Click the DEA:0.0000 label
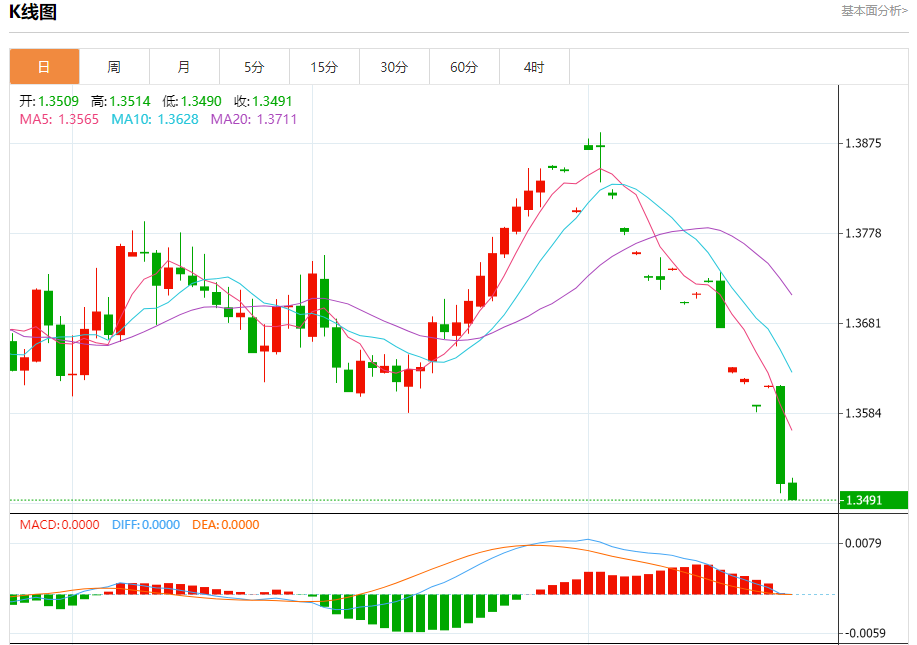 pyautogui.click(x=226, y=525)
